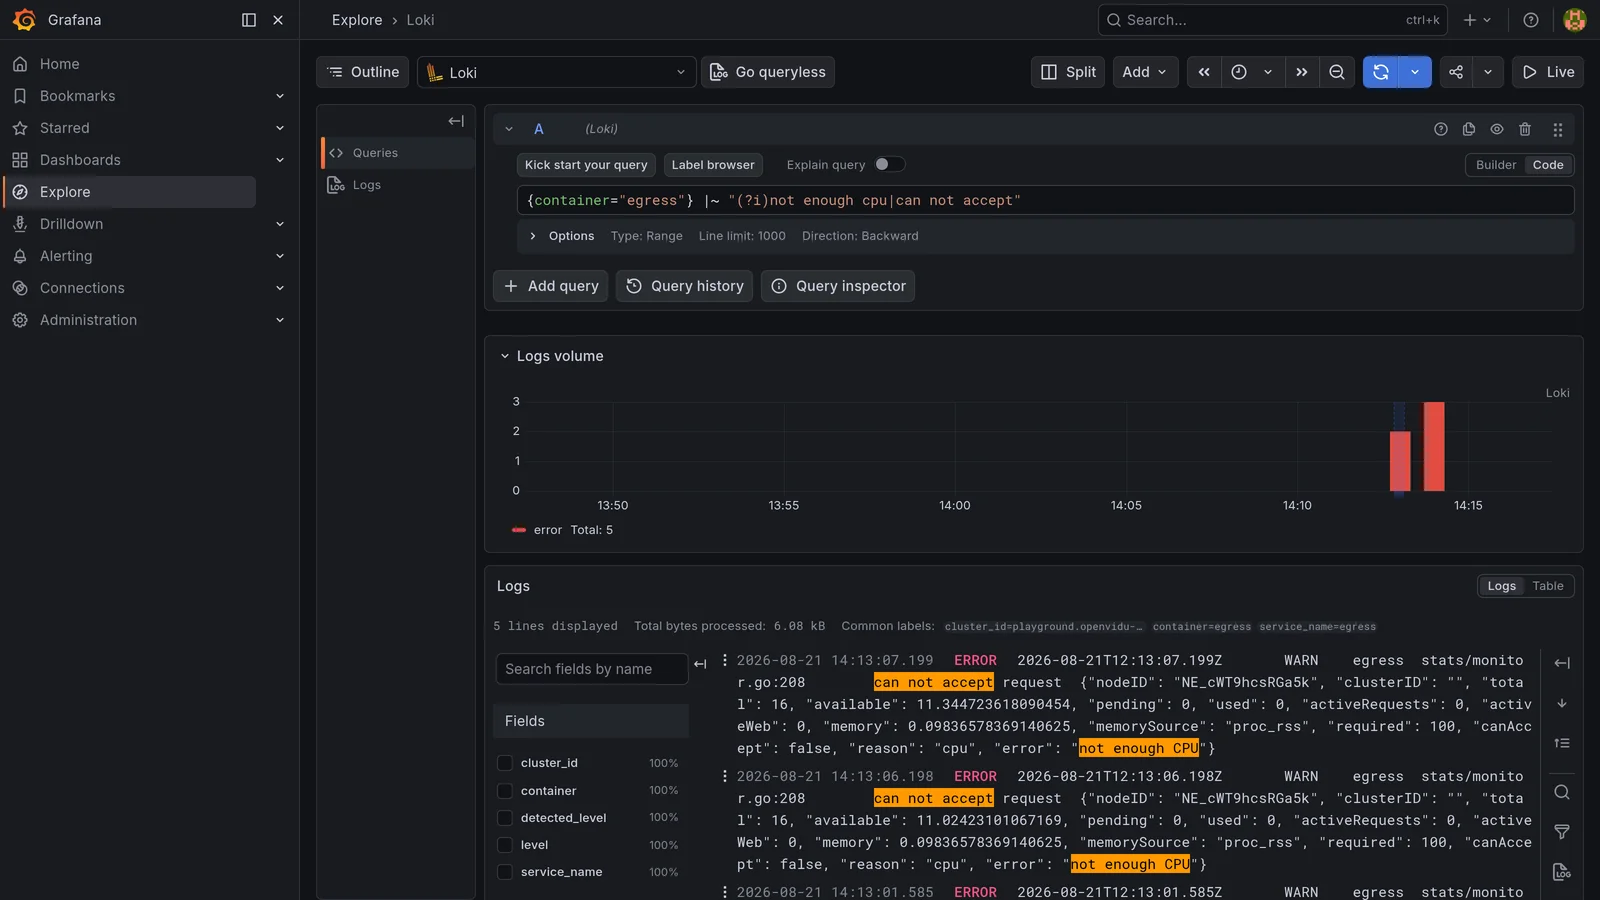Dock or undock the sidebar menu
The width and height of the screenshot is (1600, 900).
(249, 20)
